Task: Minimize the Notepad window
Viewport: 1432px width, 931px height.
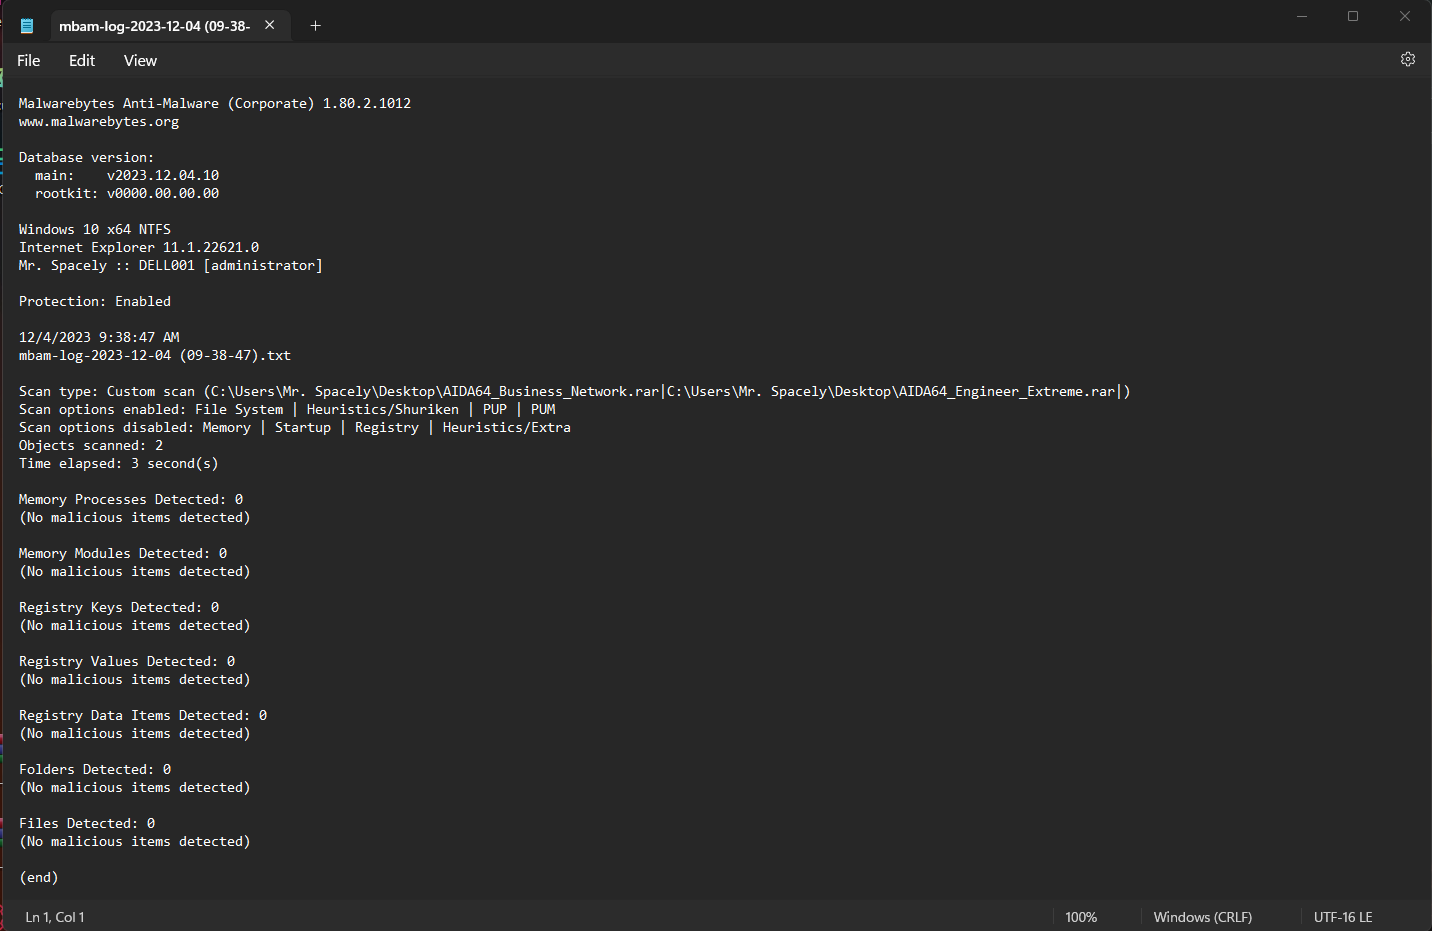Action: point(1302,16)
